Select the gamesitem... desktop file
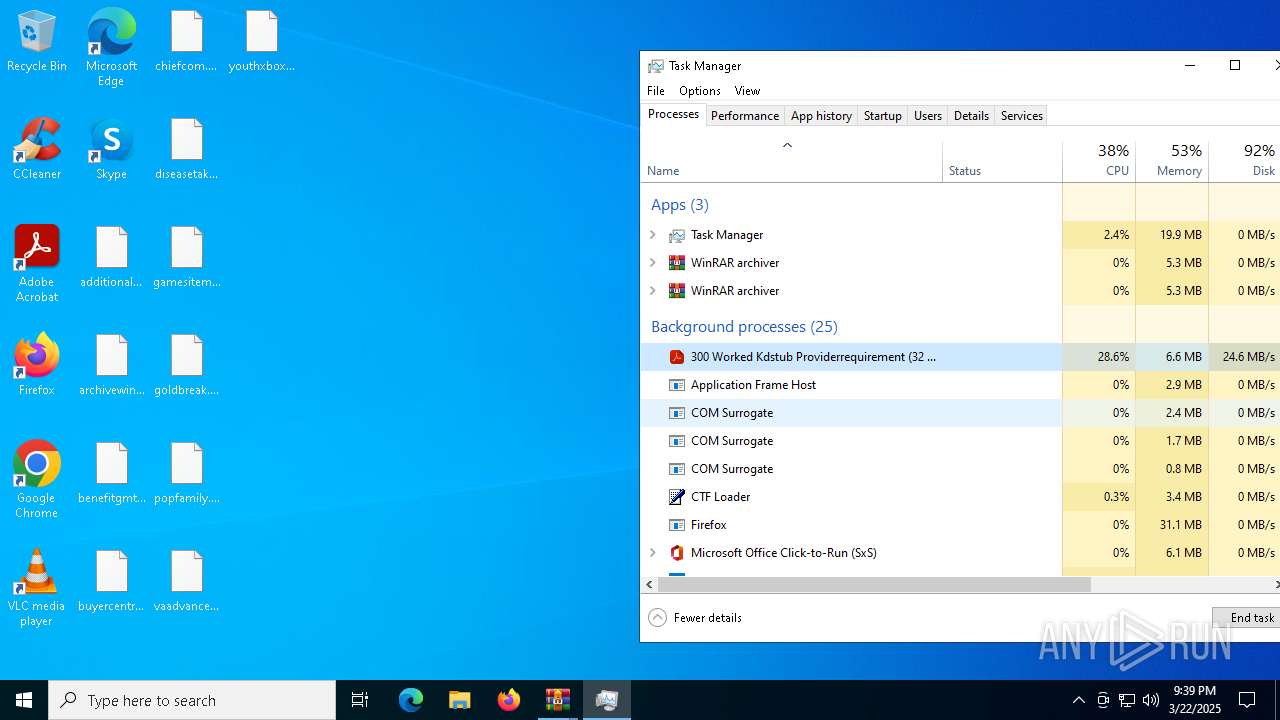This screenshot has width=1280, height=720. pos(186,258)
